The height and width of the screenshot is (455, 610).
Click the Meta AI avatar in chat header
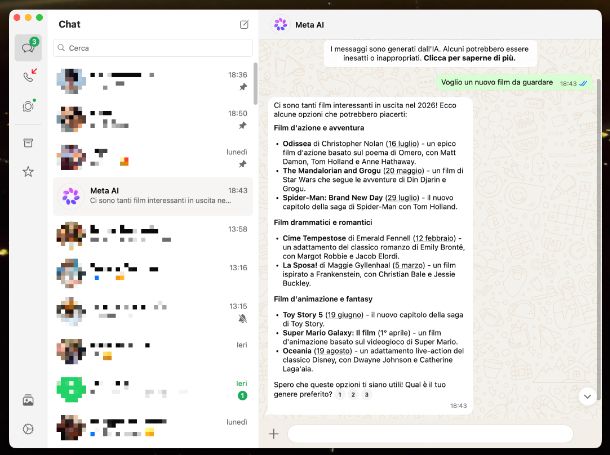coord(280,24)
